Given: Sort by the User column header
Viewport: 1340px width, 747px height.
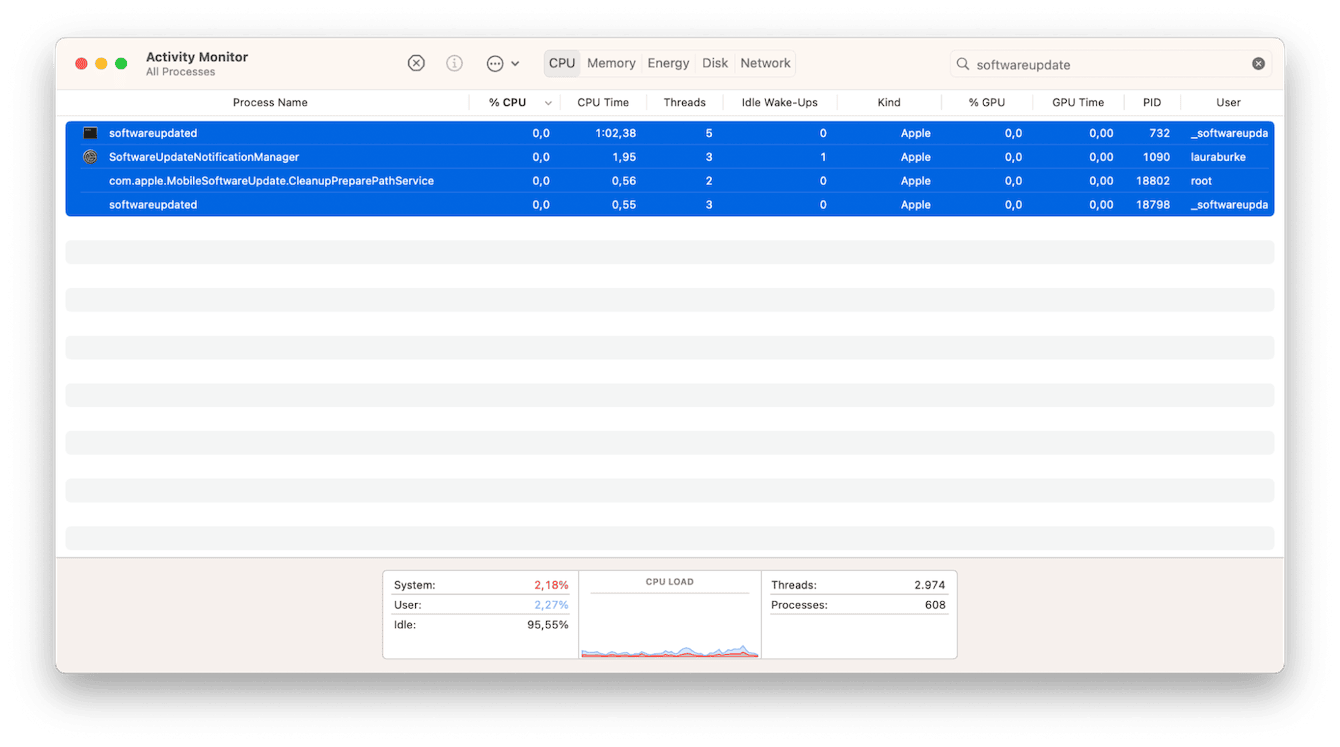Looking at the screenshot, I should (1228, 102).
